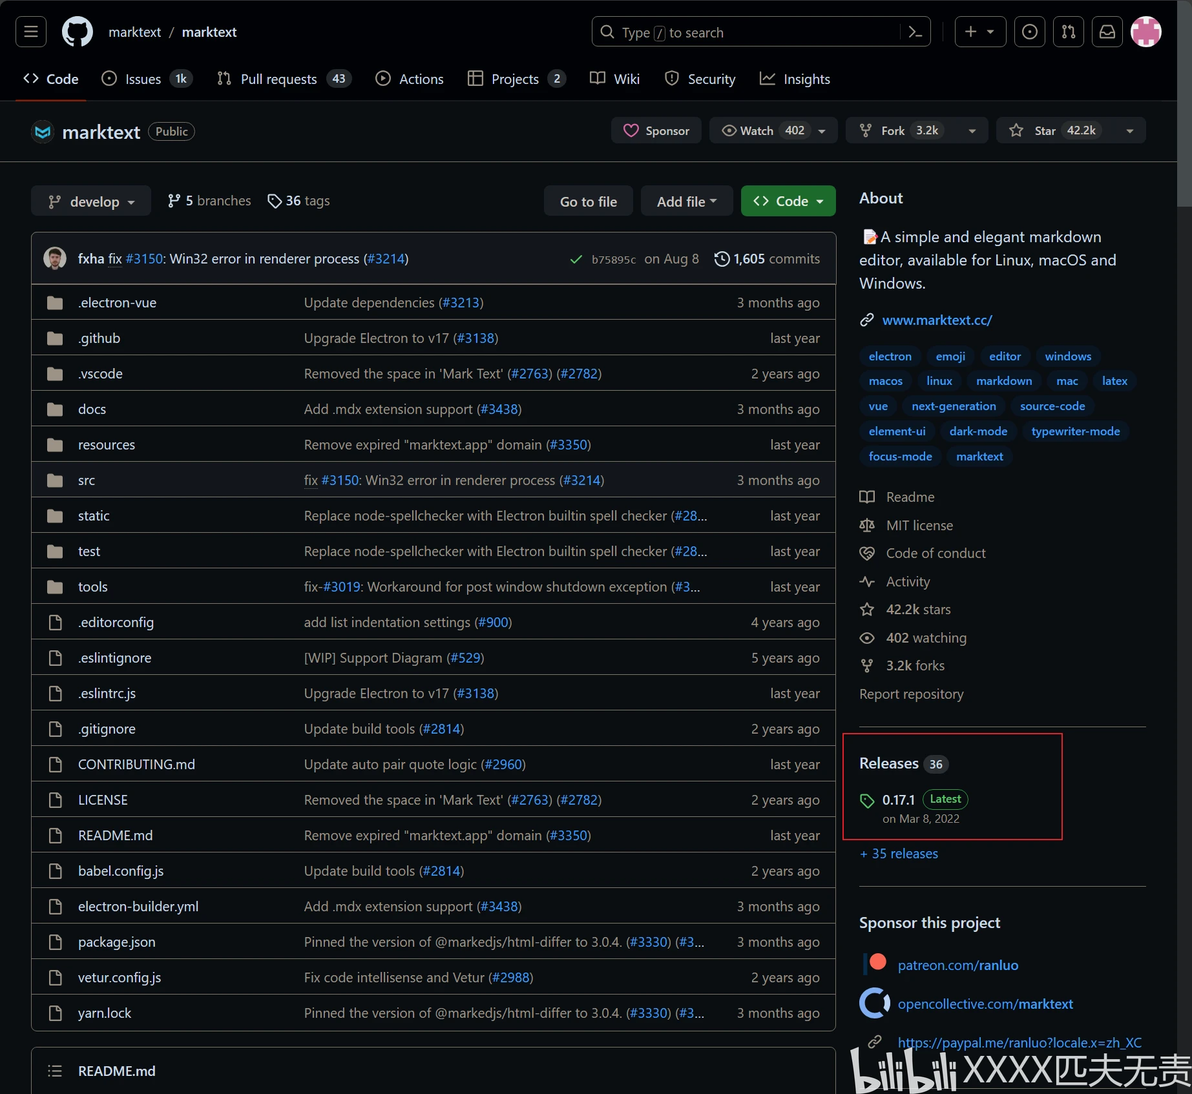Open the commit history clock icon

(x=721, y=259)
